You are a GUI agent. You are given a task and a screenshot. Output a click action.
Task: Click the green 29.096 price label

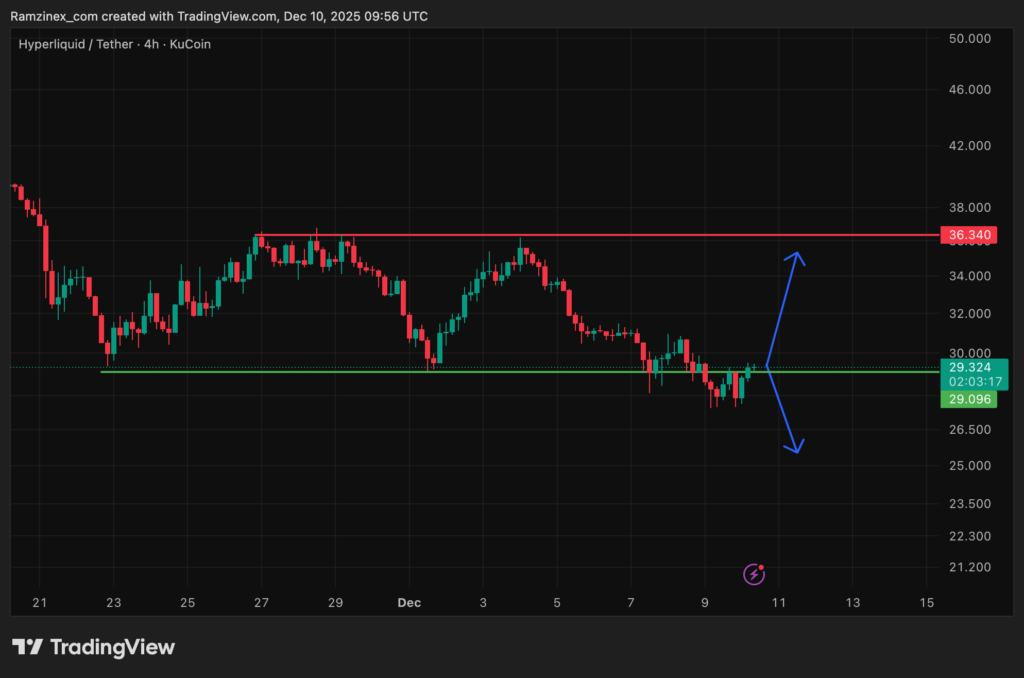[967, 399]
